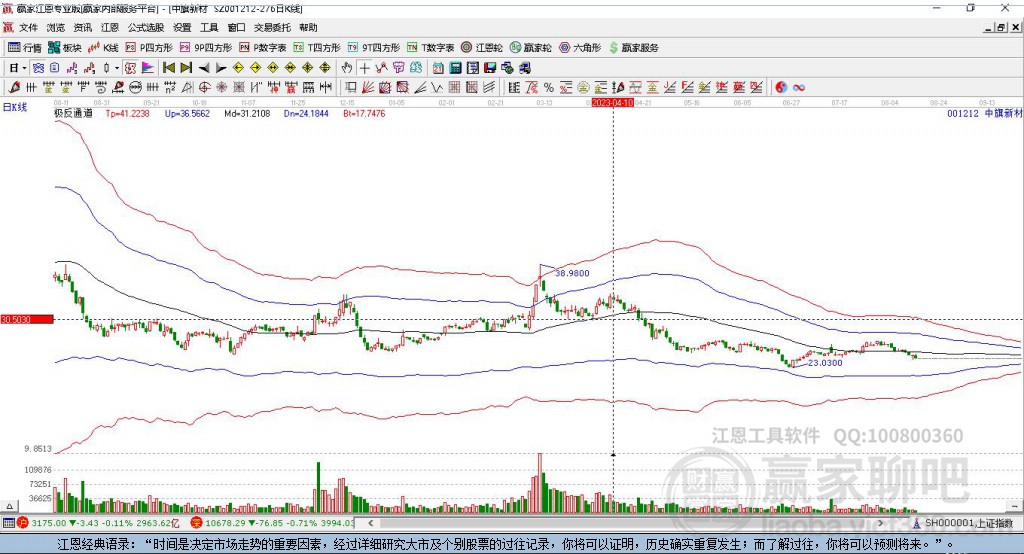
Task: Click the 沪 index status icon
Action: tap(23, 523)
